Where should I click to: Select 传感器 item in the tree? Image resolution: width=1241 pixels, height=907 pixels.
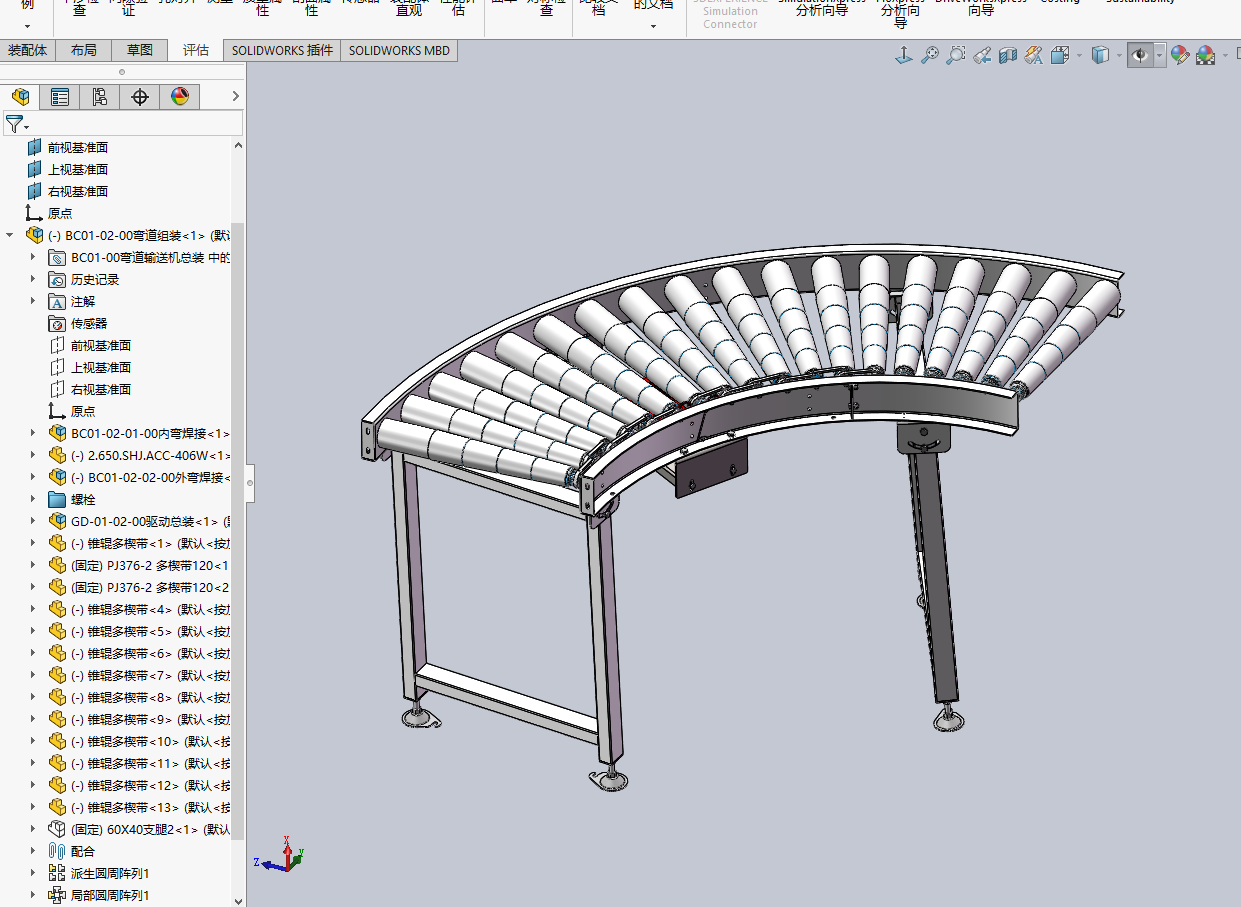coord(88,323)
